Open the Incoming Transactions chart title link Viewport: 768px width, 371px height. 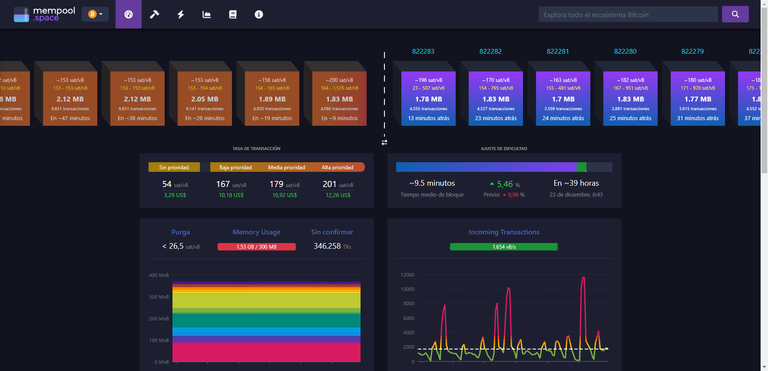tap(504, 232)
